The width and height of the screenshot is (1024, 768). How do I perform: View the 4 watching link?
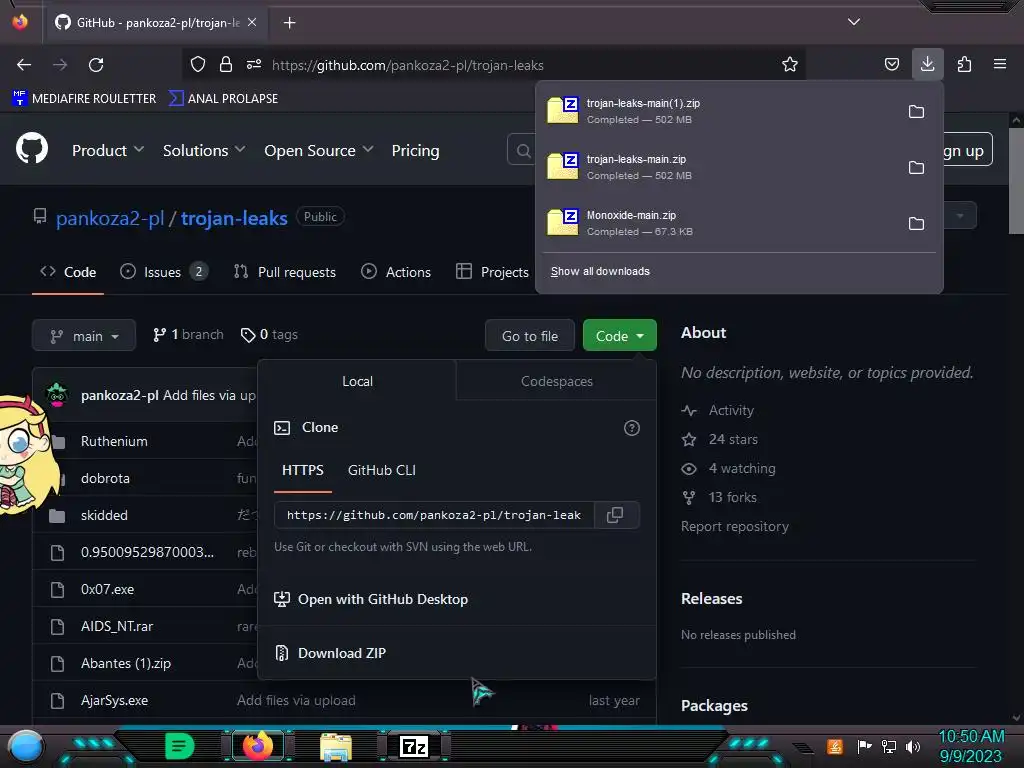(728, 468)
